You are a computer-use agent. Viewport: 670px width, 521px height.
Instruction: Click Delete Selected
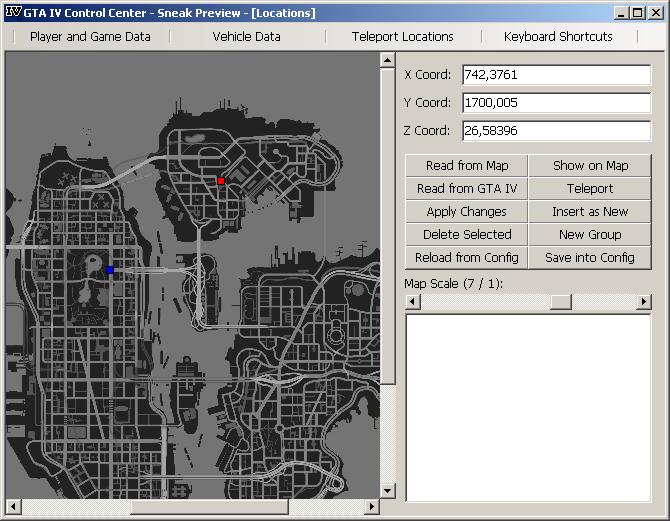coord(467,235)
